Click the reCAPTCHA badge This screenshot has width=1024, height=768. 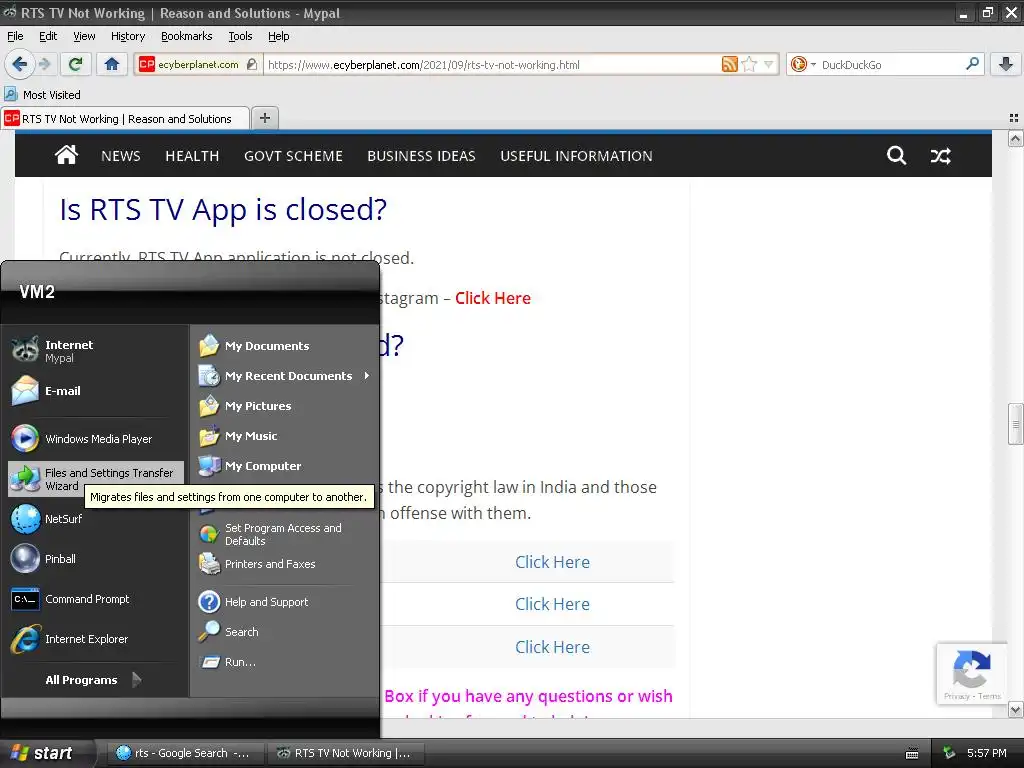click(x=971, y=673)
